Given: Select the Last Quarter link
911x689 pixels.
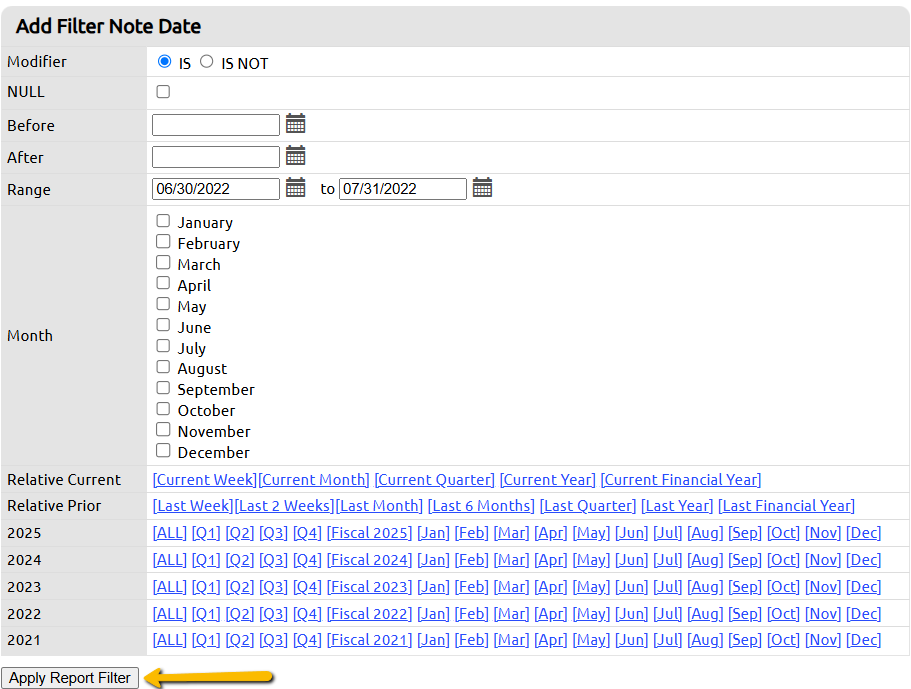Looking at the screenshot, I should tap(588, 506).
